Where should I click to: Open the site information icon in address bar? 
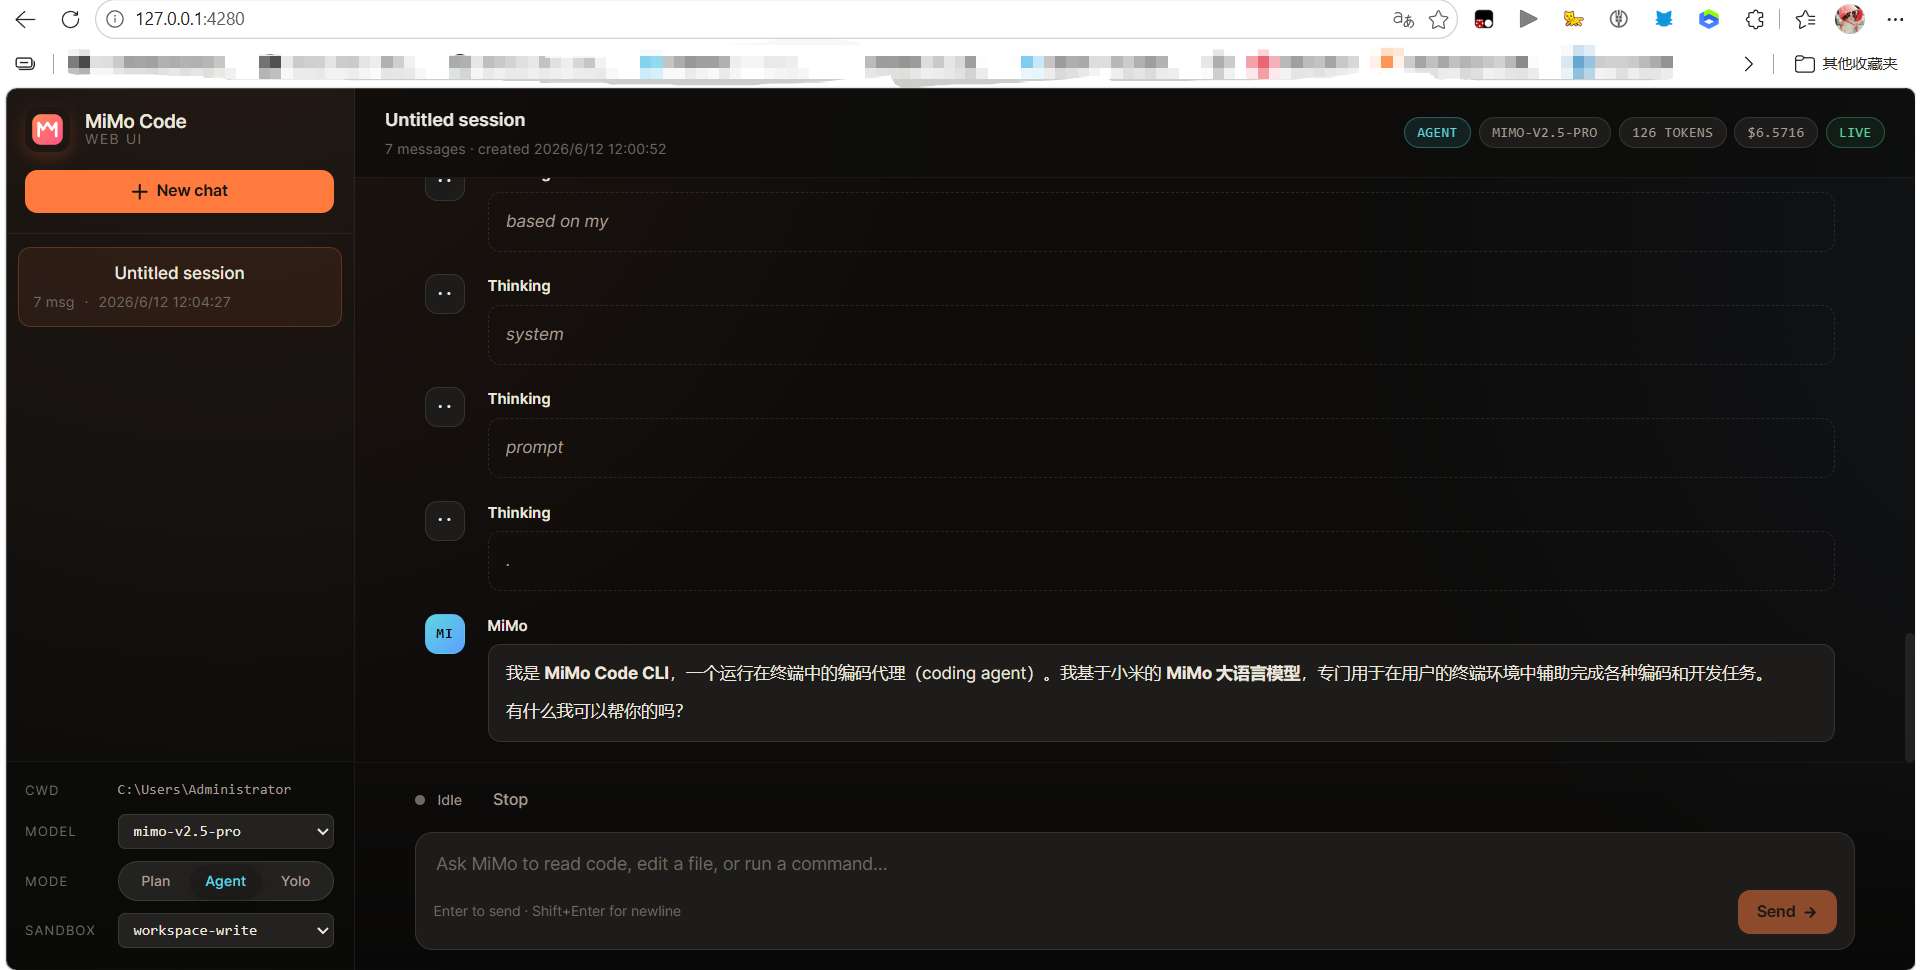point(115,19)
